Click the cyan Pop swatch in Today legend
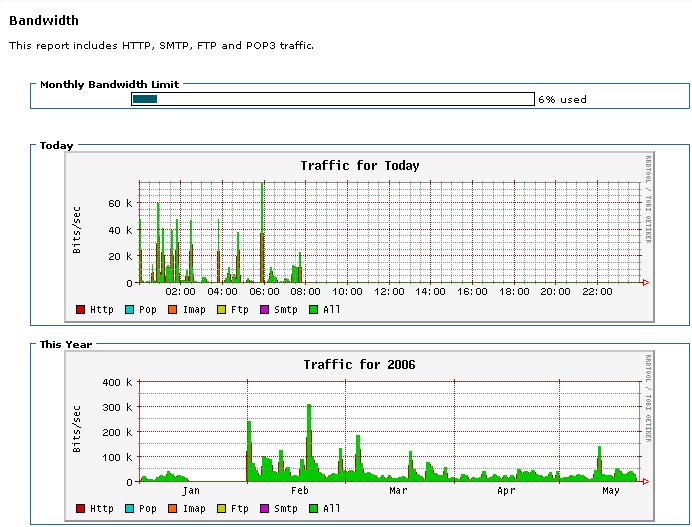Viewport: 692px width, 527px height. coord(127,310)
